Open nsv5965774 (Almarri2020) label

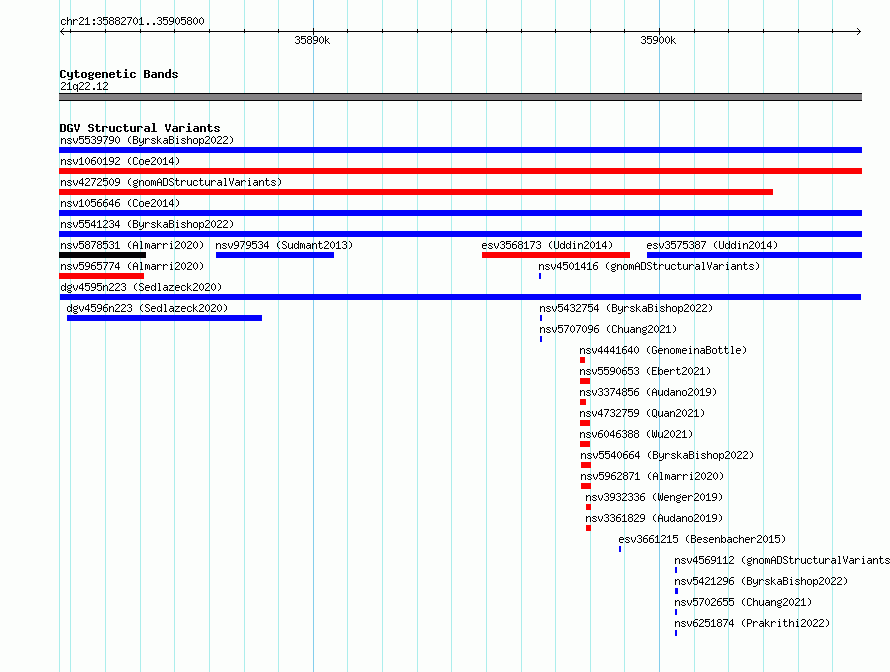pyautogui.click(x=132, y=266)
